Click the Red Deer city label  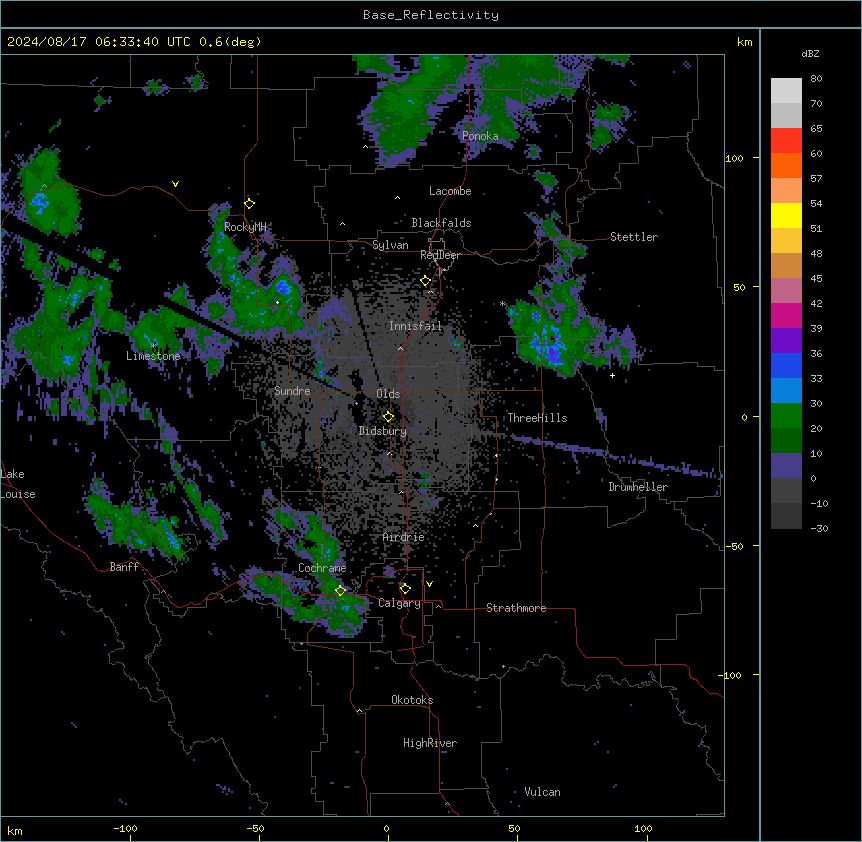(x=440, y=256)
